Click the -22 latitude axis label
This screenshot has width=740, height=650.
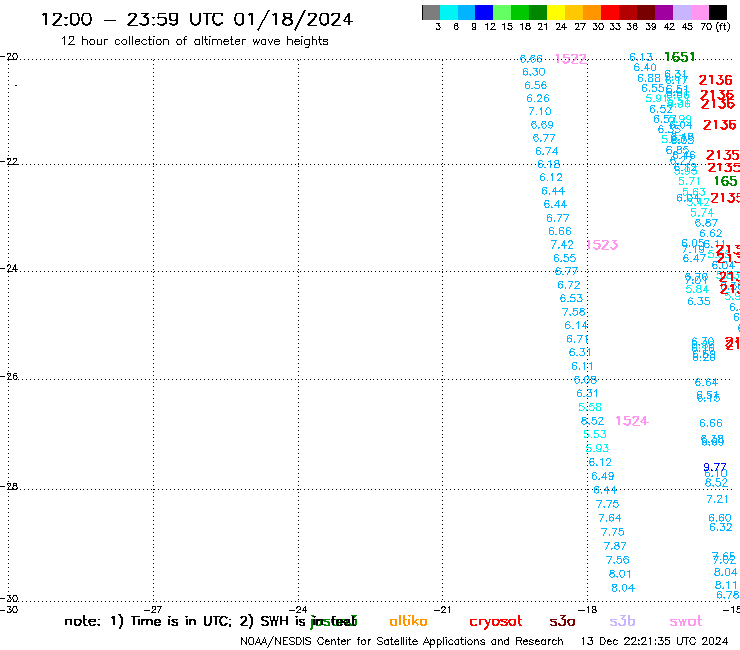pos(9,162)
